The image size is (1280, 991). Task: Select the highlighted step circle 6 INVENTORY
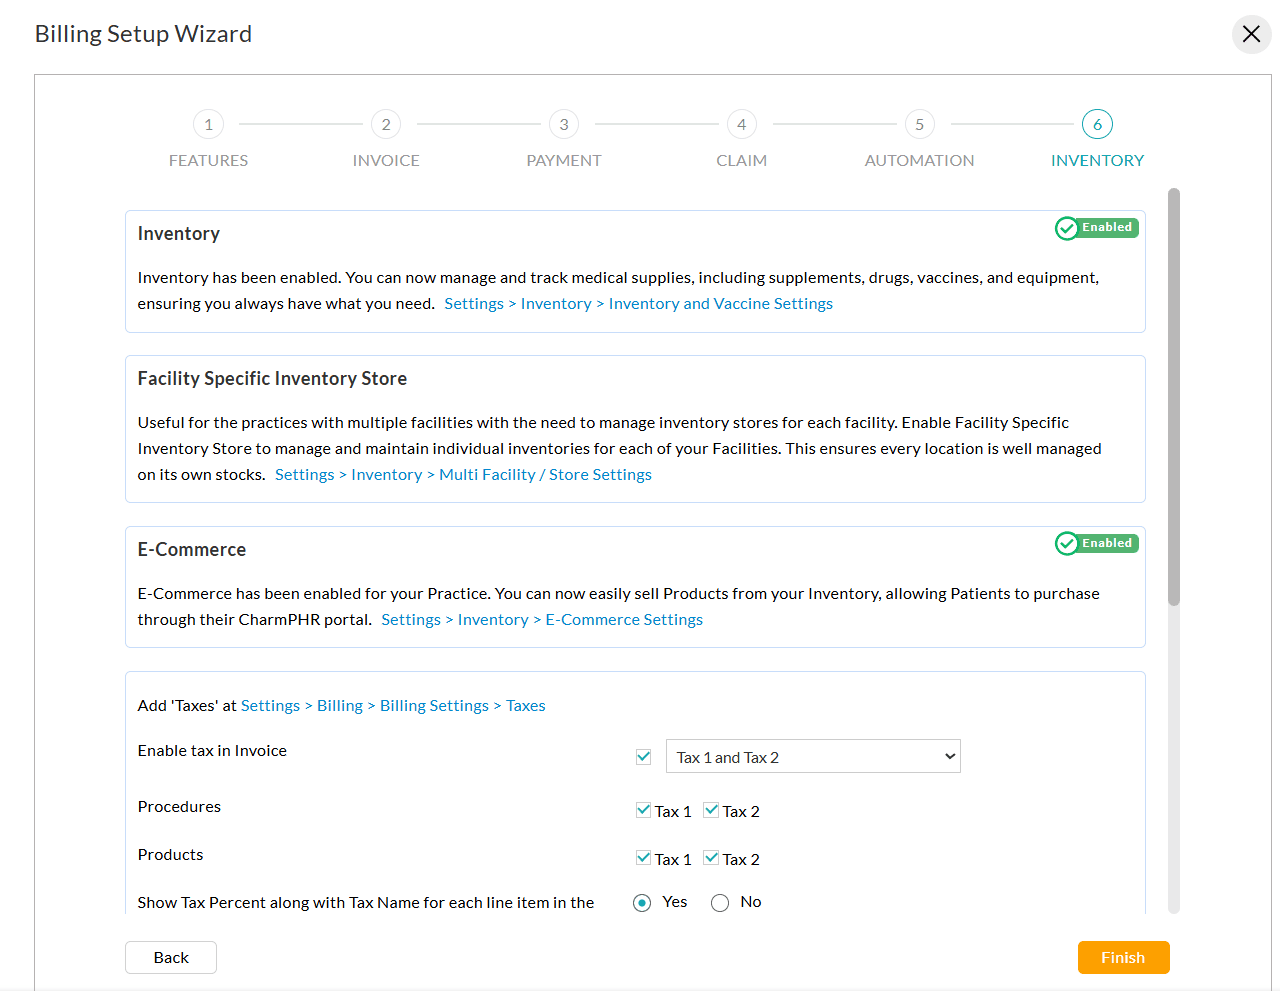1097,124
